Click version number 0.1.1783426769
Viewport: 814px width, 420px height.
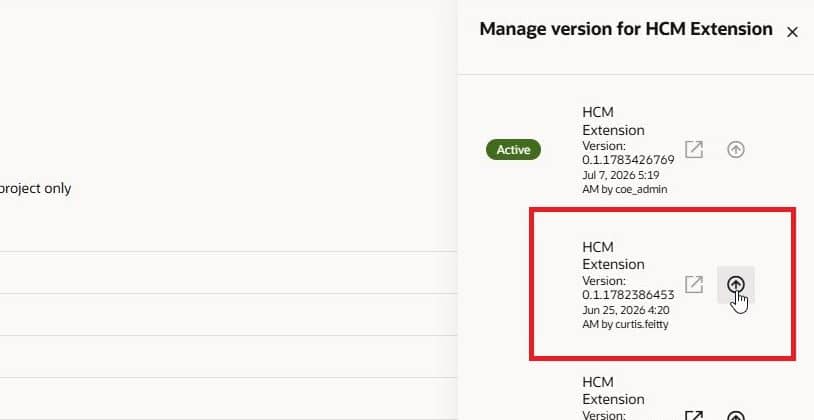628,160
